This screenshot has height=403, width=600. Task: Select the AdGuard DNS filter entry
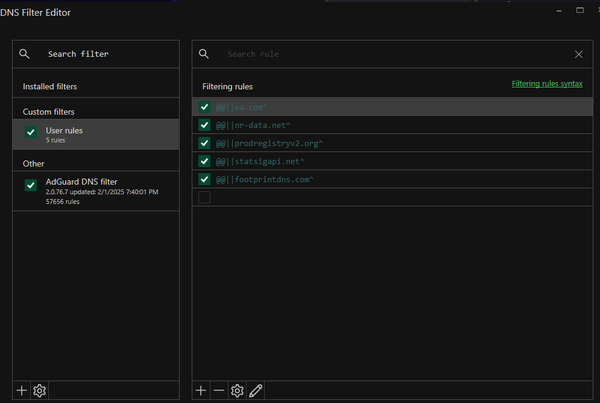click(x=96, y=191)
